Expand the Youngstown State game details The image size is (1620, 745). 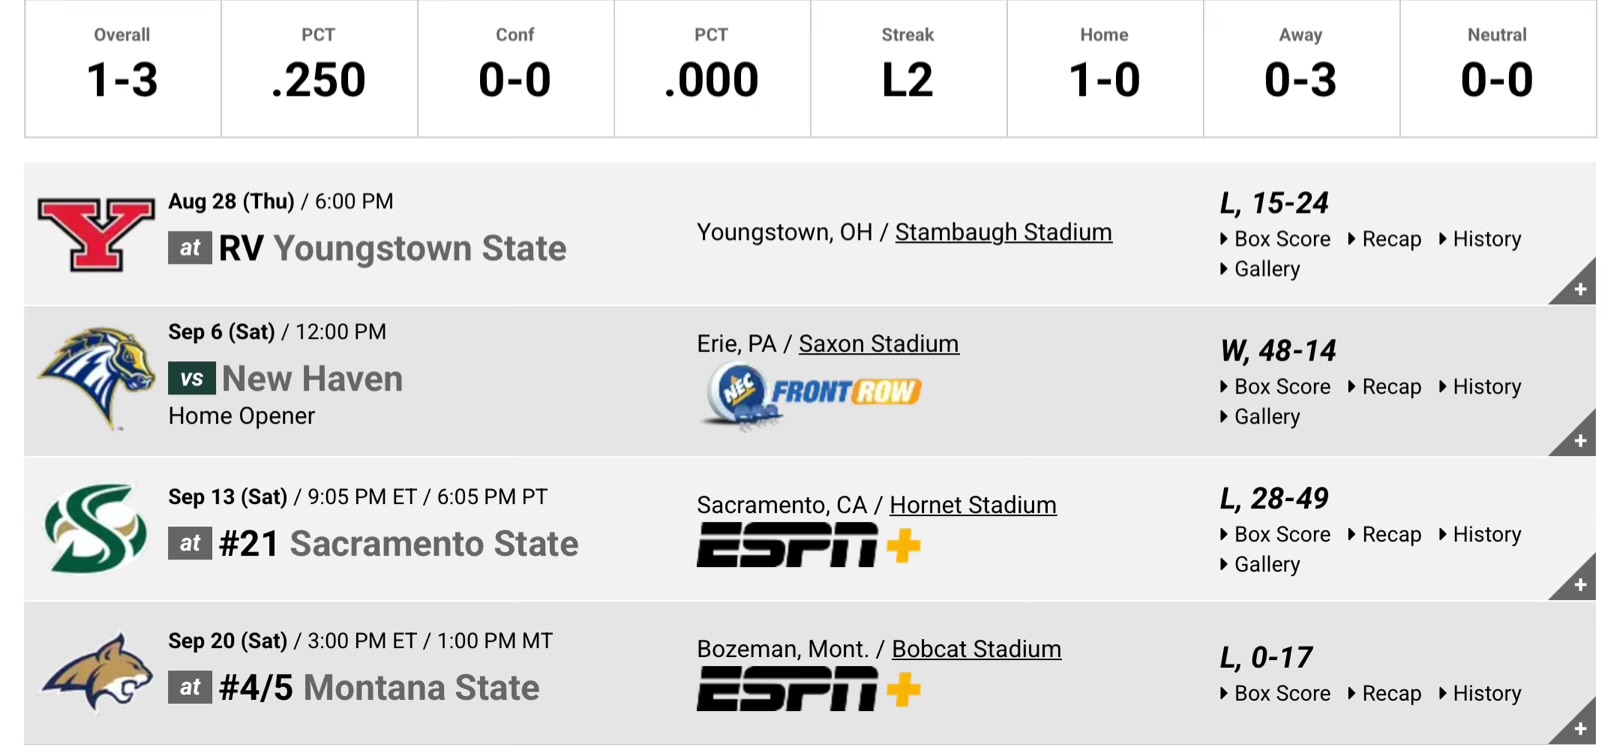coord(1578,288)
